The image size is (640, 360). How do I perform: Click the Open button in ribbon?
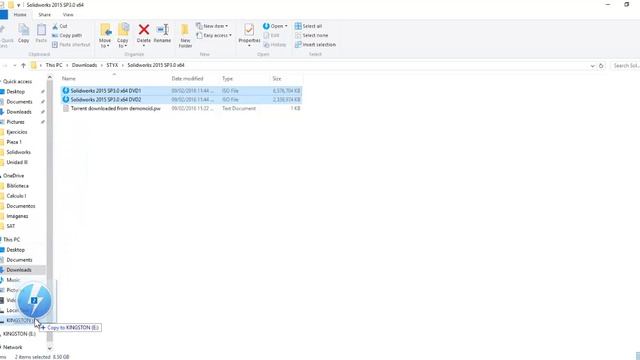point(275,26)
